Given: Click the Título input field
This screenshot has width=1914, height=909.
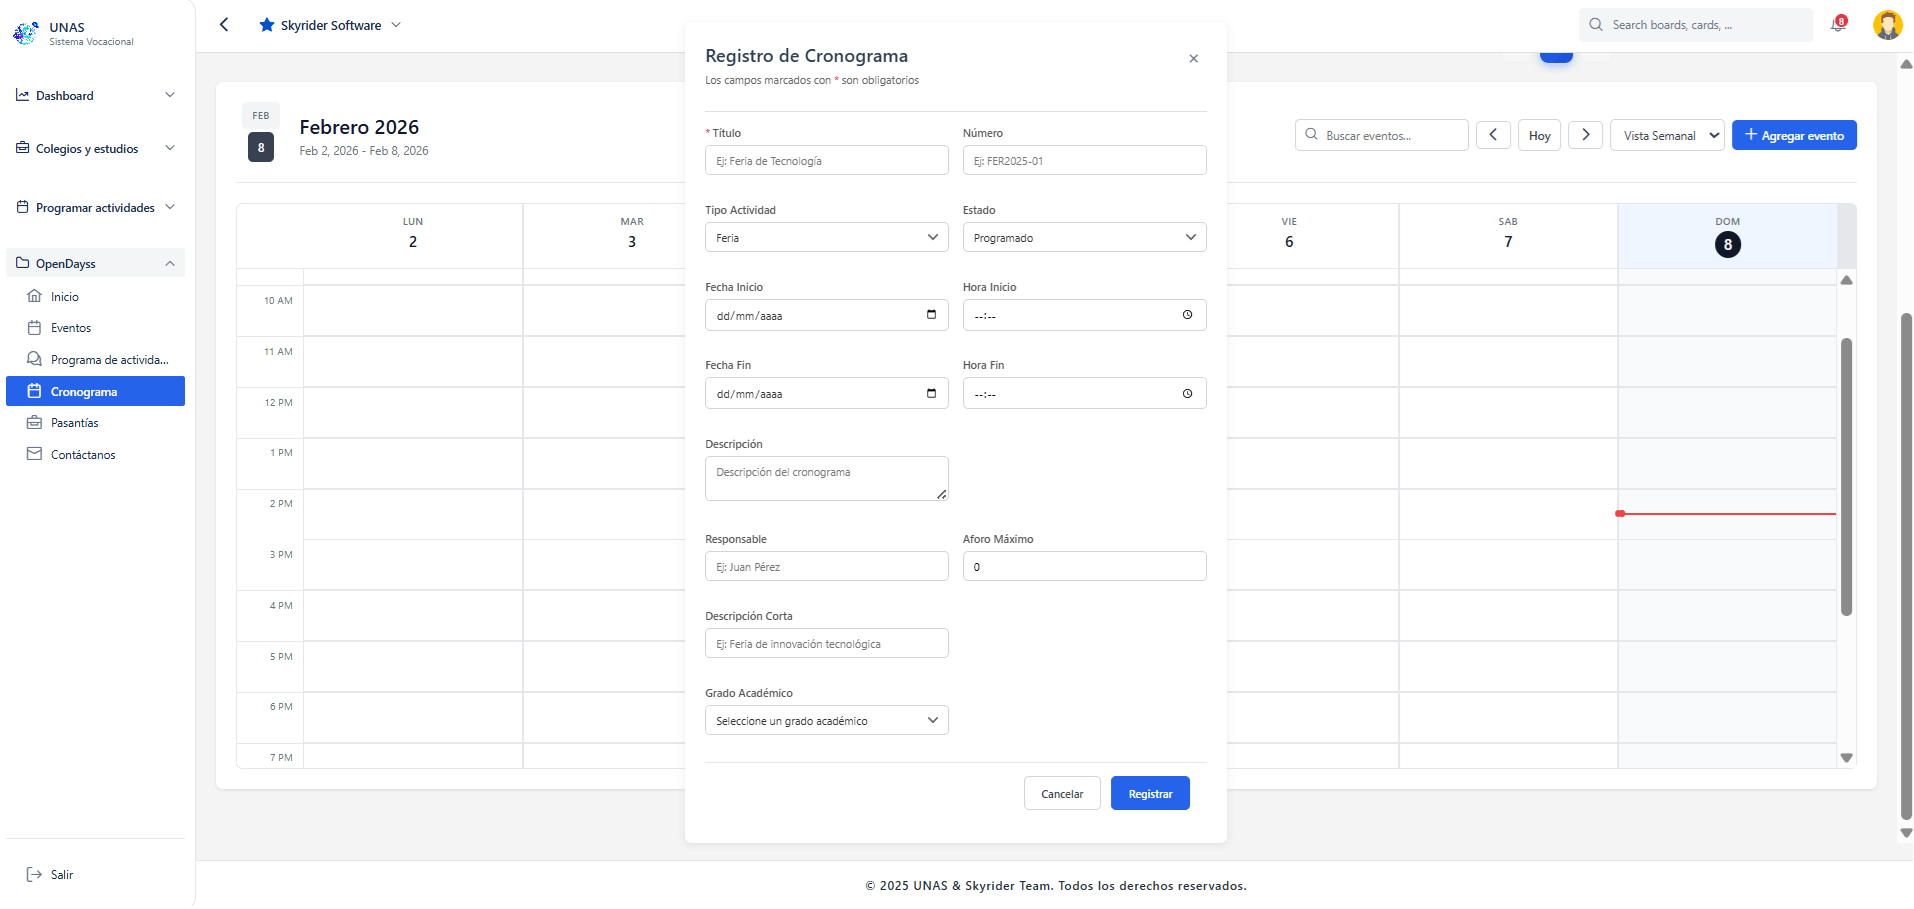Looking at the screenshot, I should pos(826,161).
